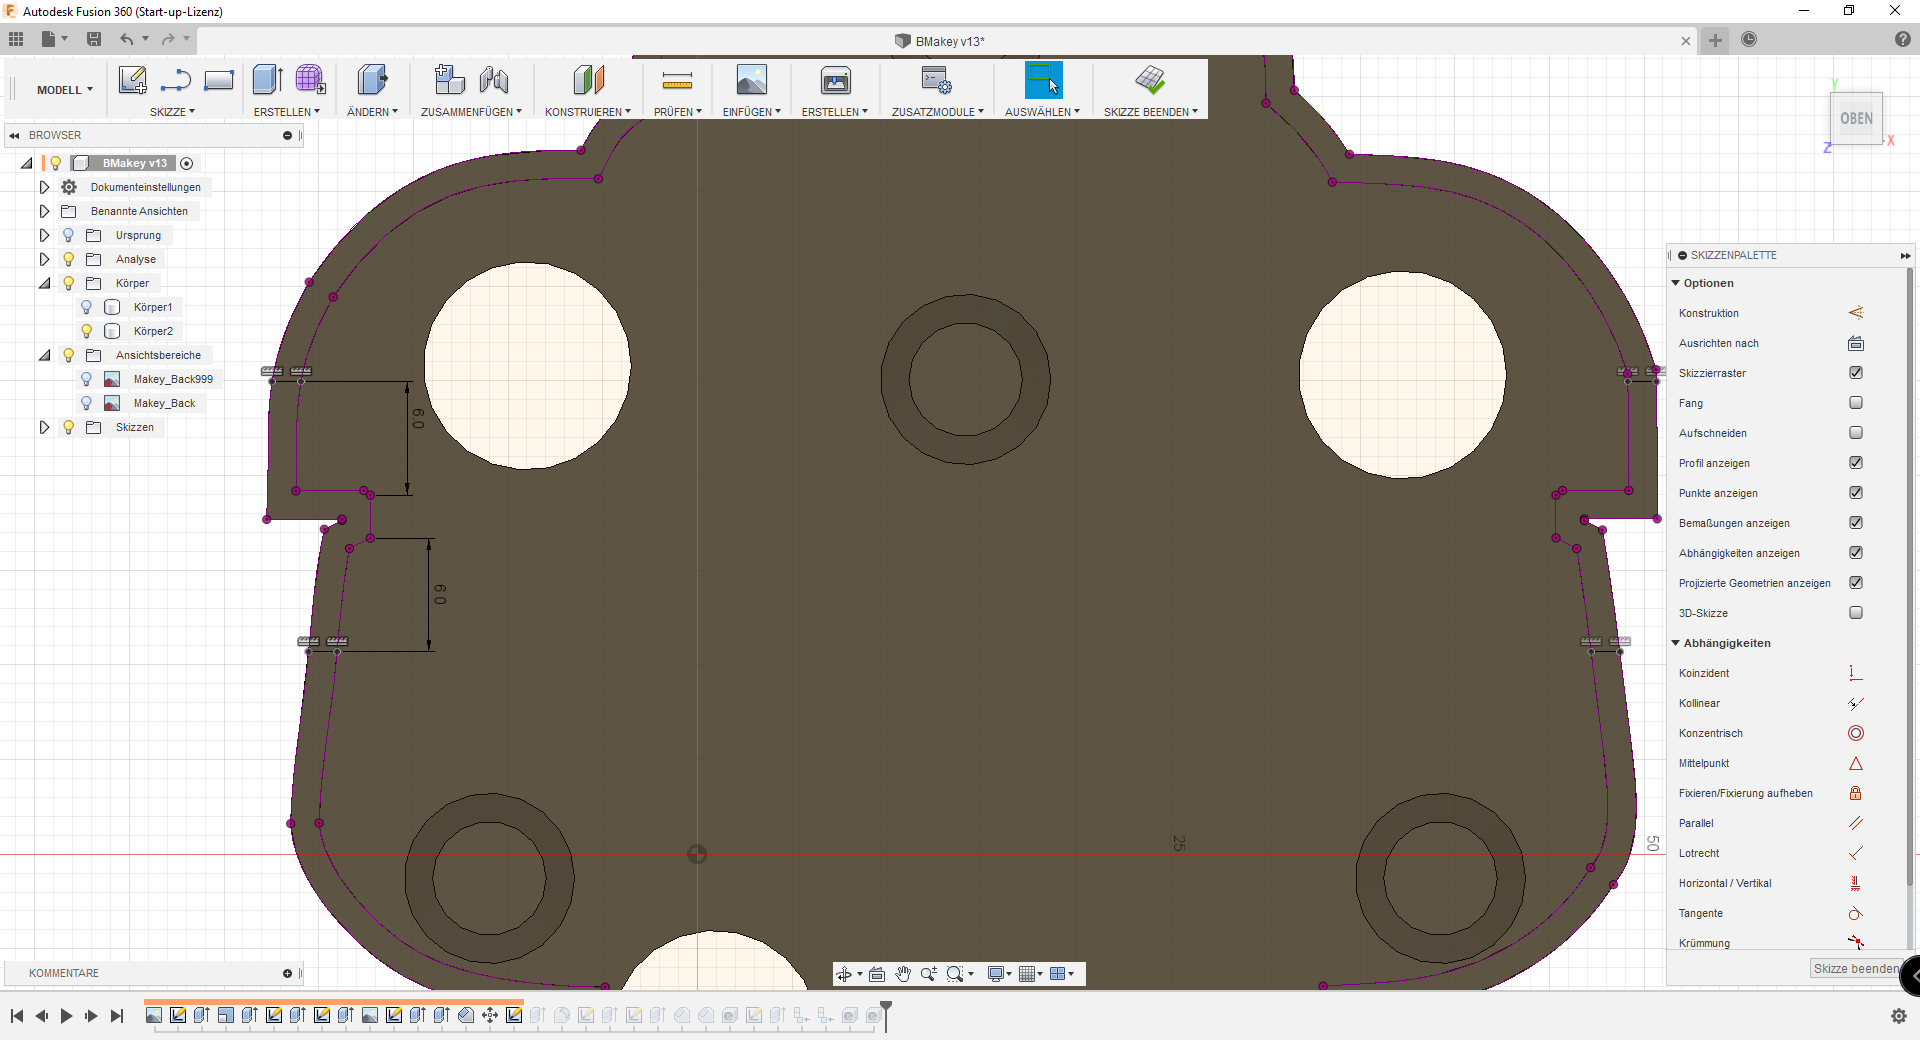
Task: Expand the Ursprung folder
Action: [x=44, y=235]
